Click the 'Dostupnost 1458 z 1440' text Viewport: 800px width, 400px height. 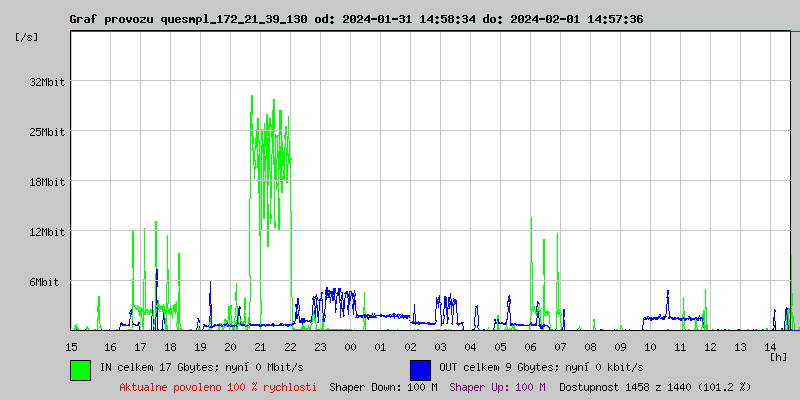(654, 386)
